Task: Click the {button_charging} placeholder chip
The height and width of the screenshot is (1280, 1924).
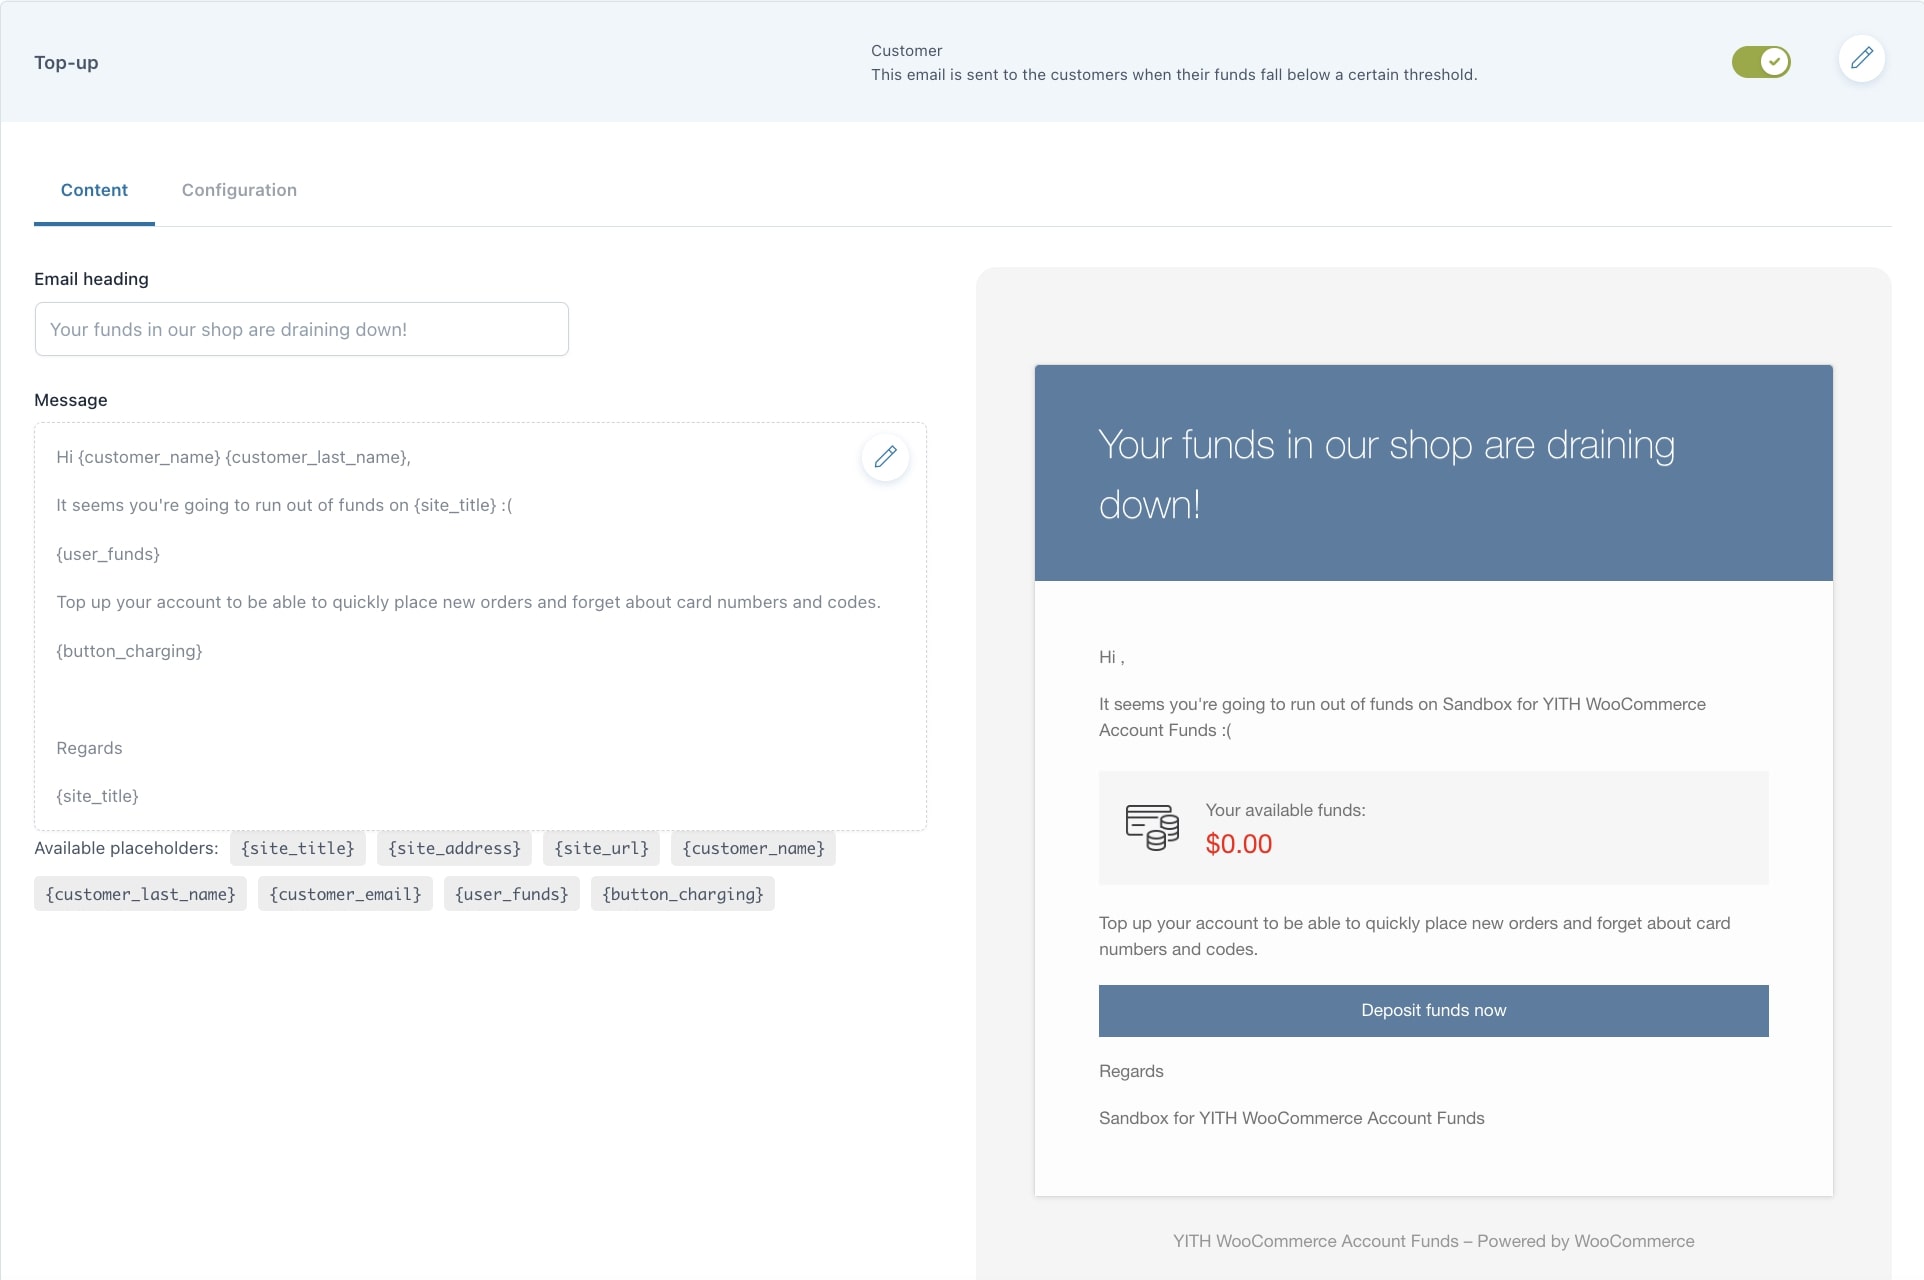Action: click(682, 894)
